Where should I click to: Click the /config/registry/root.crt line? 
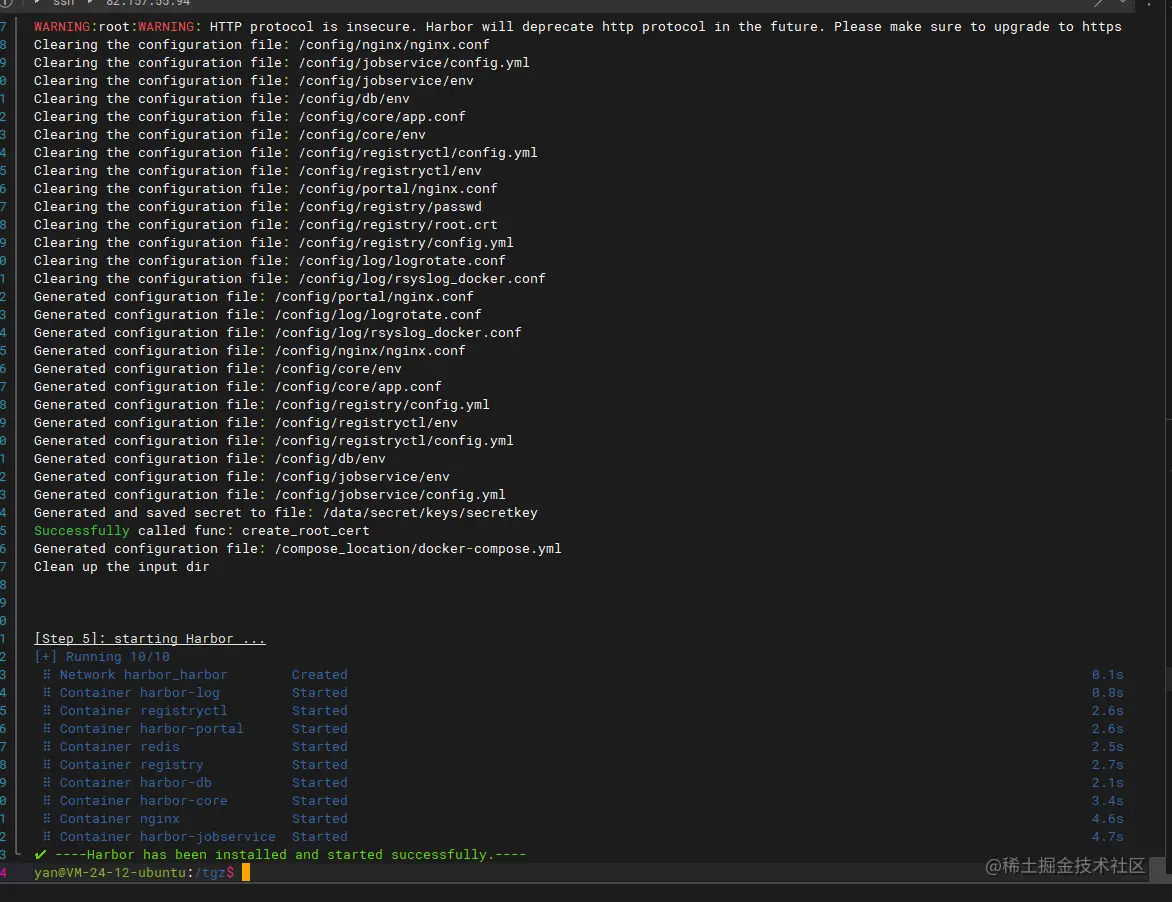(265, 224)
